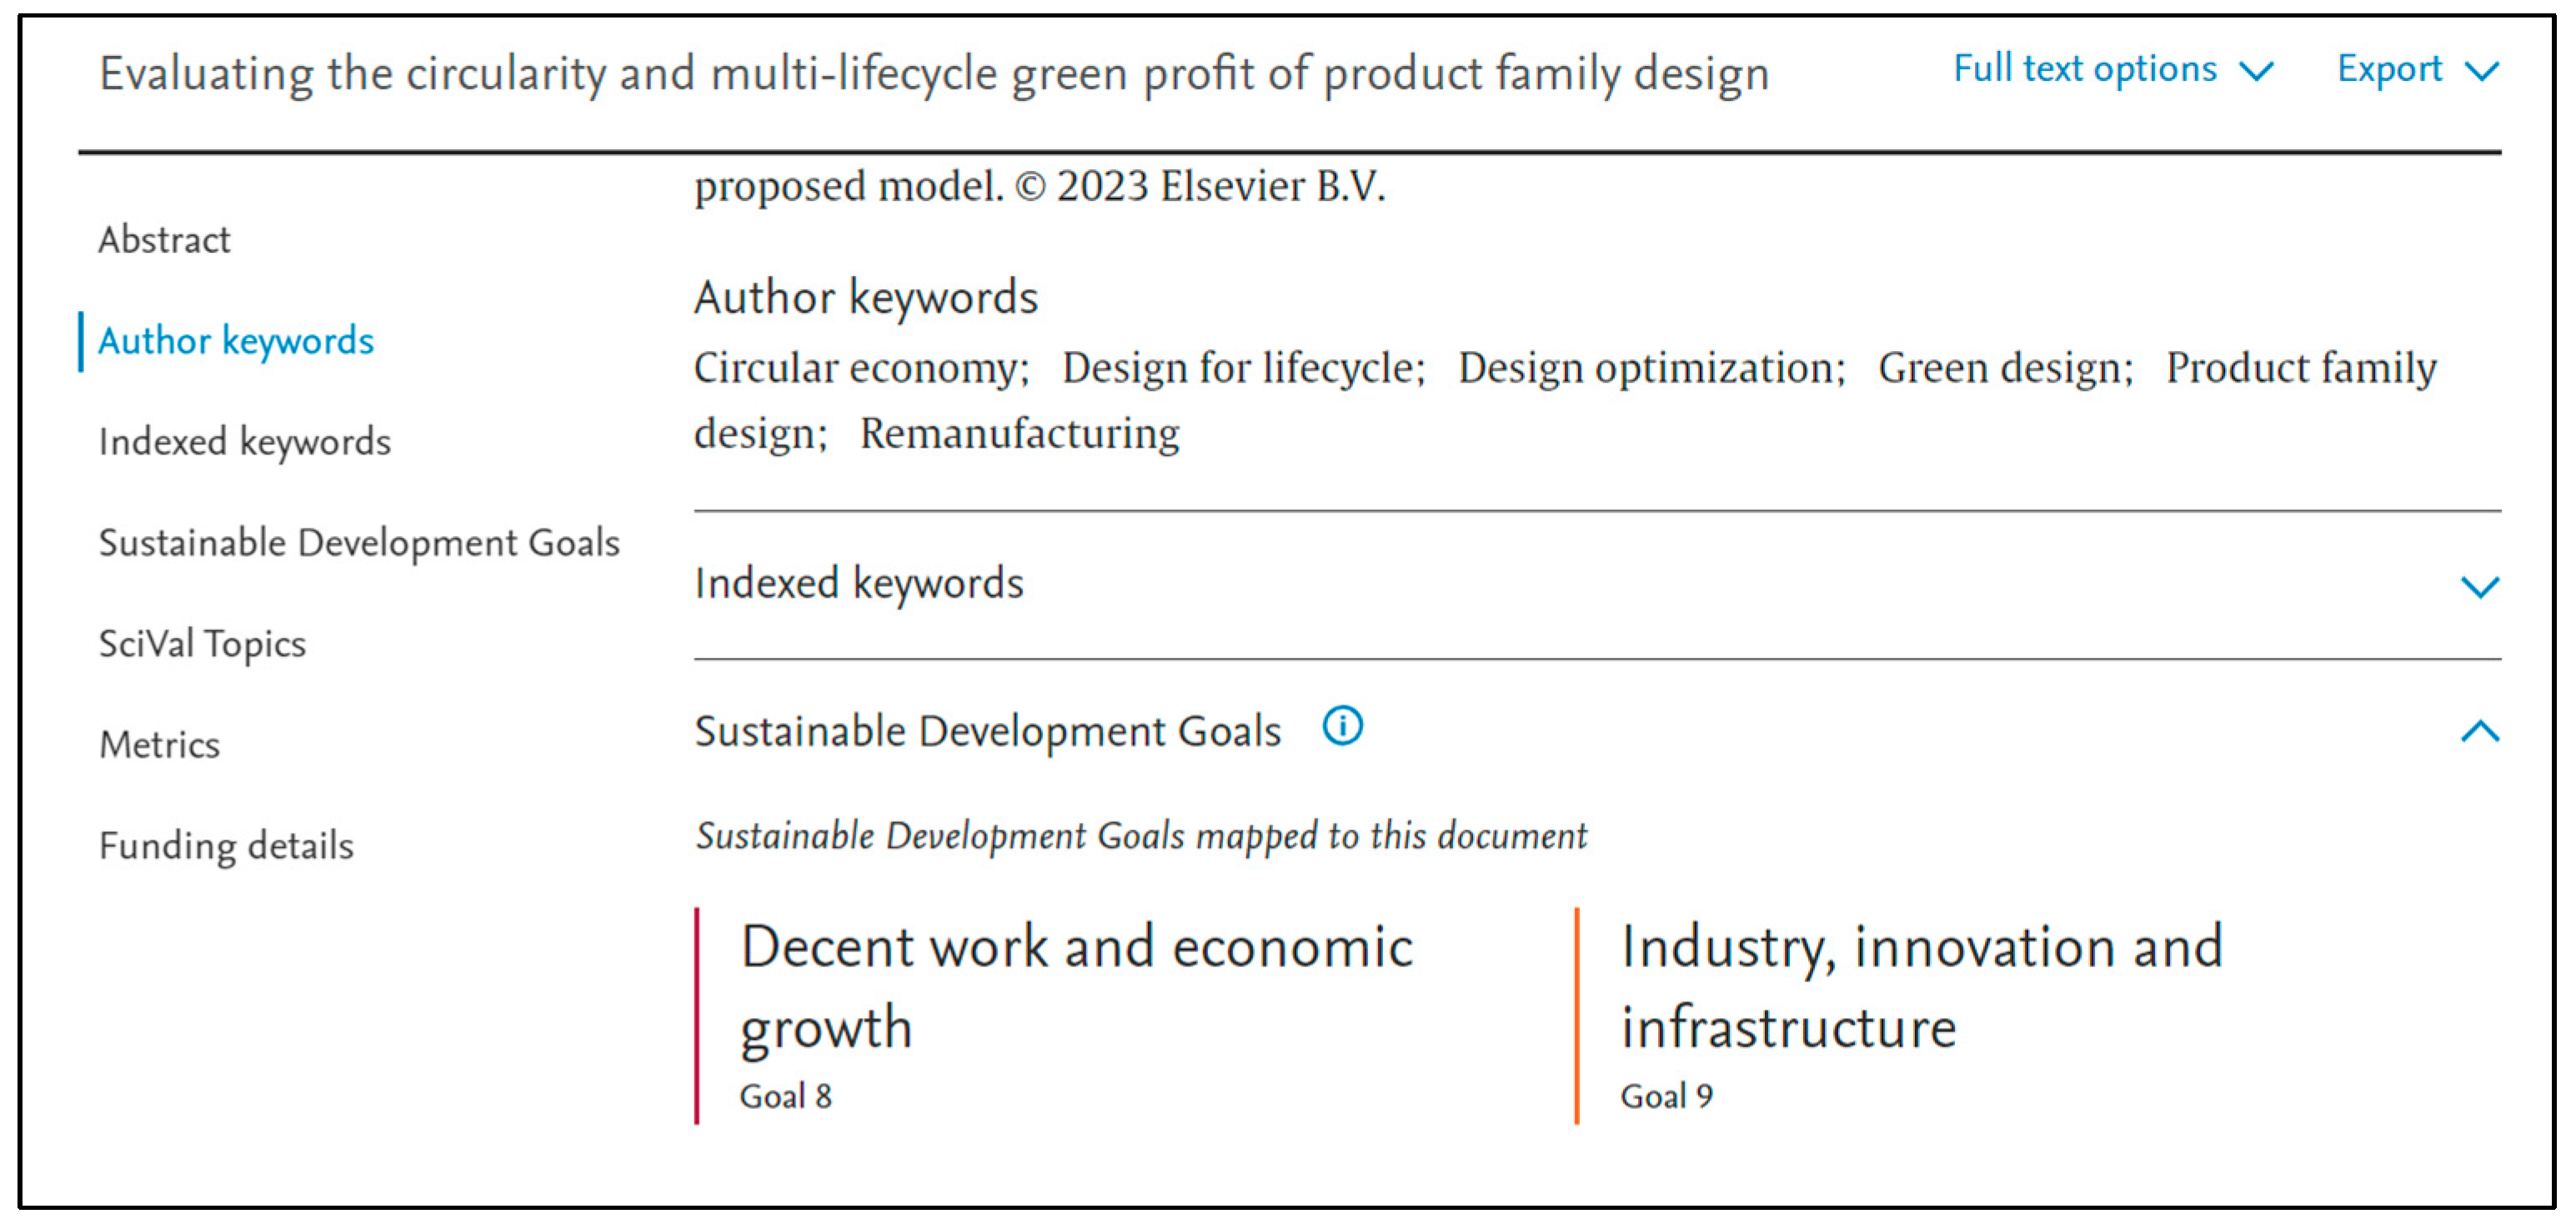Select Author keywords in the sidebar navigation

pos(236,341)
